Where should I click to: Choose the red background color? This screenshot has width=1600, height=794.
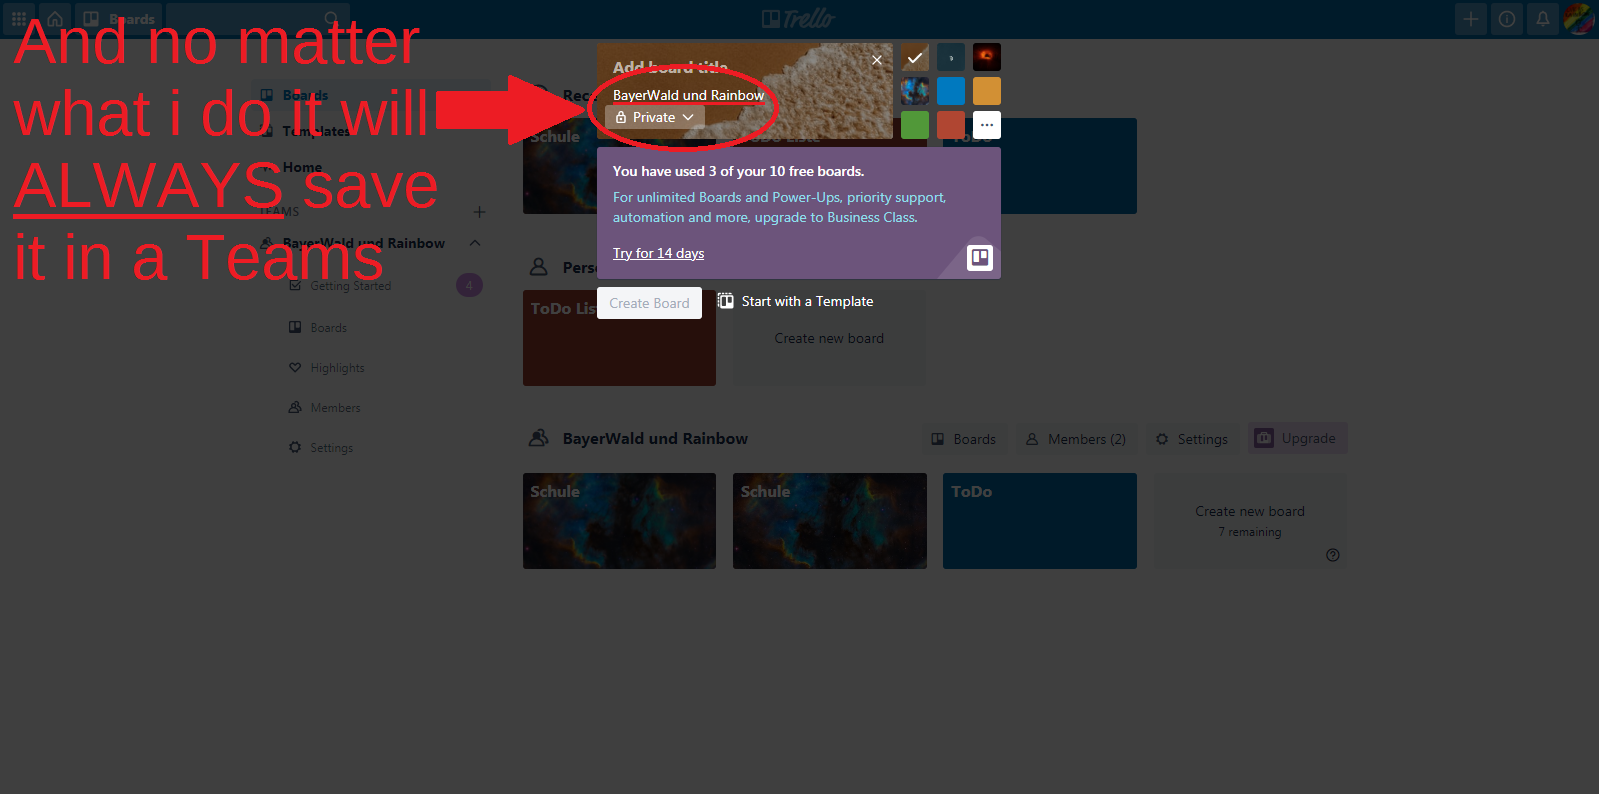pos(951,125)
